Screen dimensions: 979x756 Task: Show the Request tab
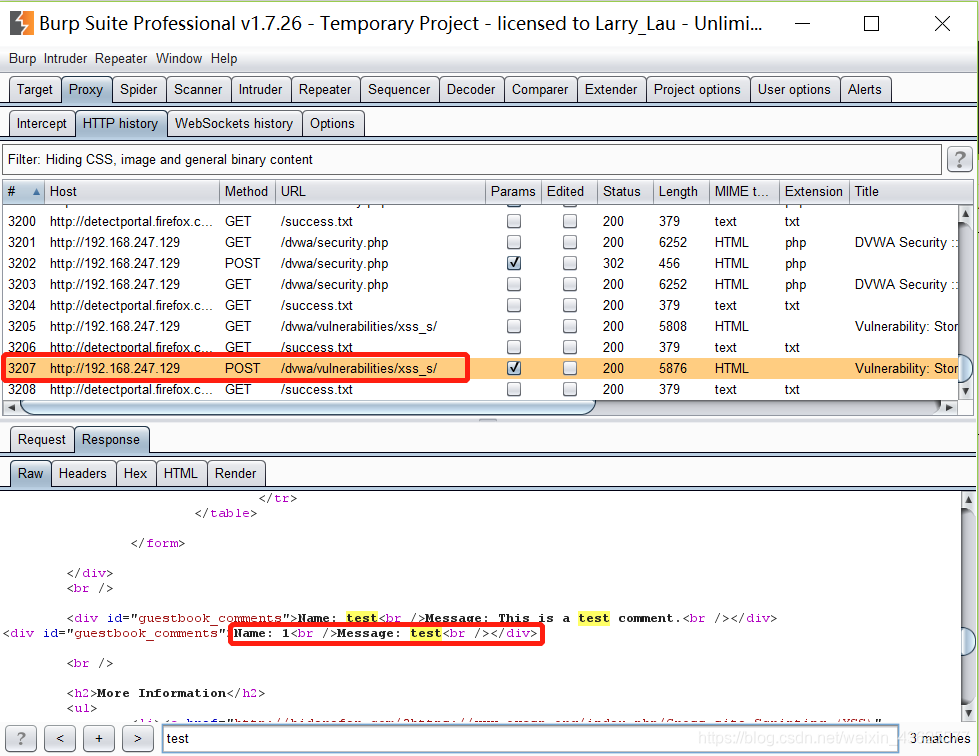coord(42,439)
